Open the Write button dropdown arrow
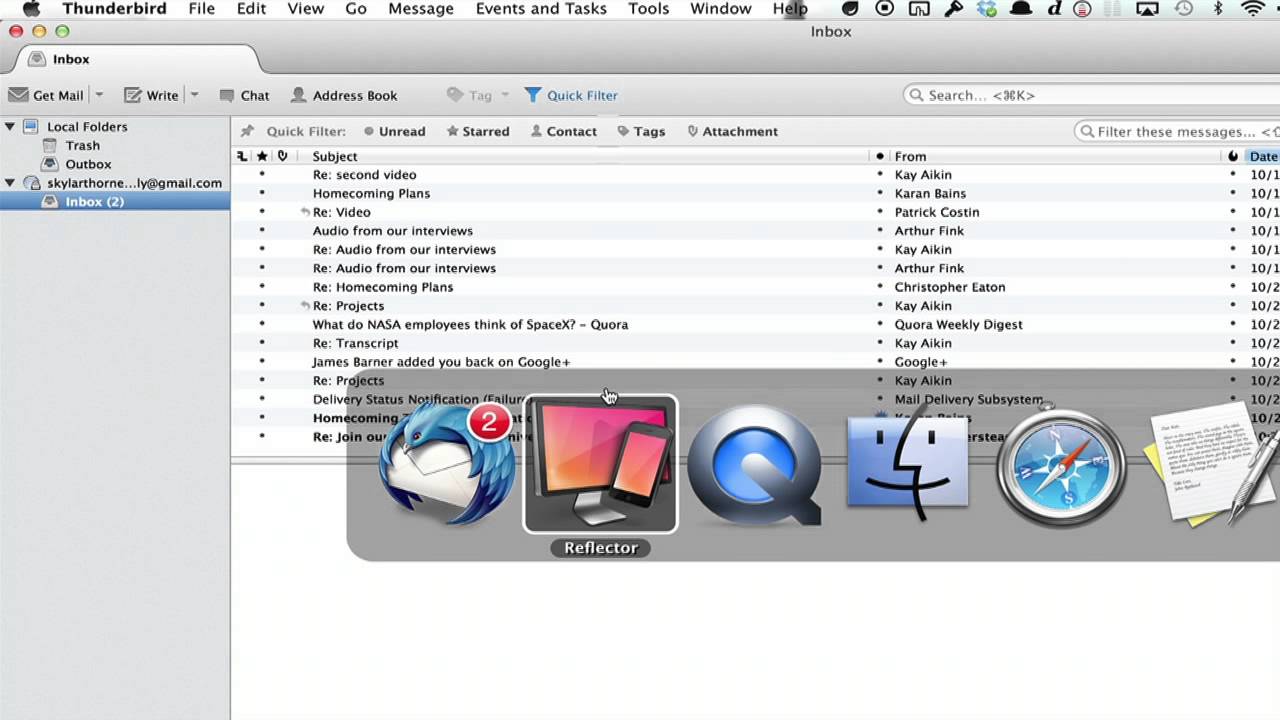The height and width of the screenshot is (720, 1280). 196,95
